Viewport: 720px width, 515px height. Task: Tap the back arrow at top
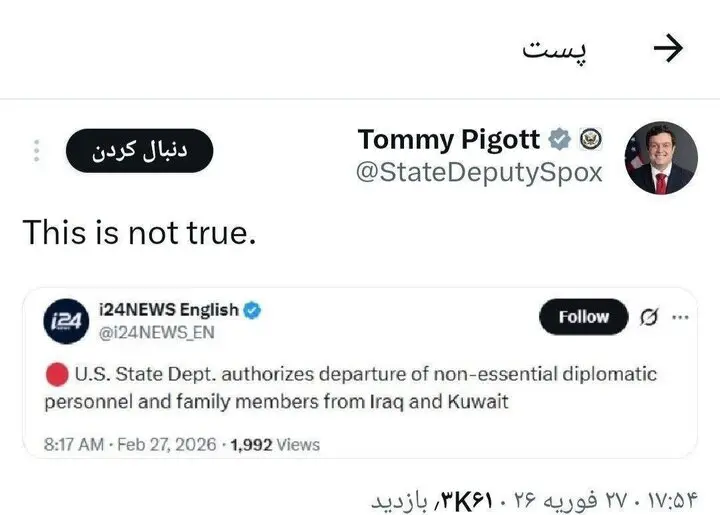668,48
